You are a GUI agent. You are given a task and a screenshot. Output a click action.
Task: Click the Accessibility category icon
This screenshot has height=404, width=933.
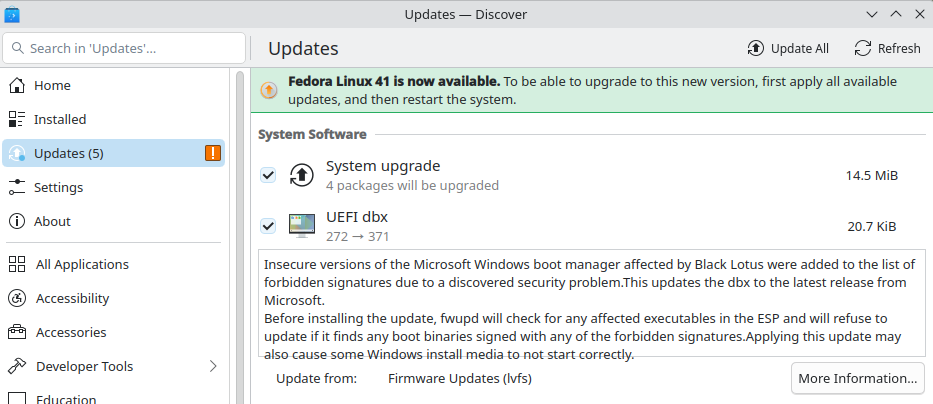click(x=17, y=298)
